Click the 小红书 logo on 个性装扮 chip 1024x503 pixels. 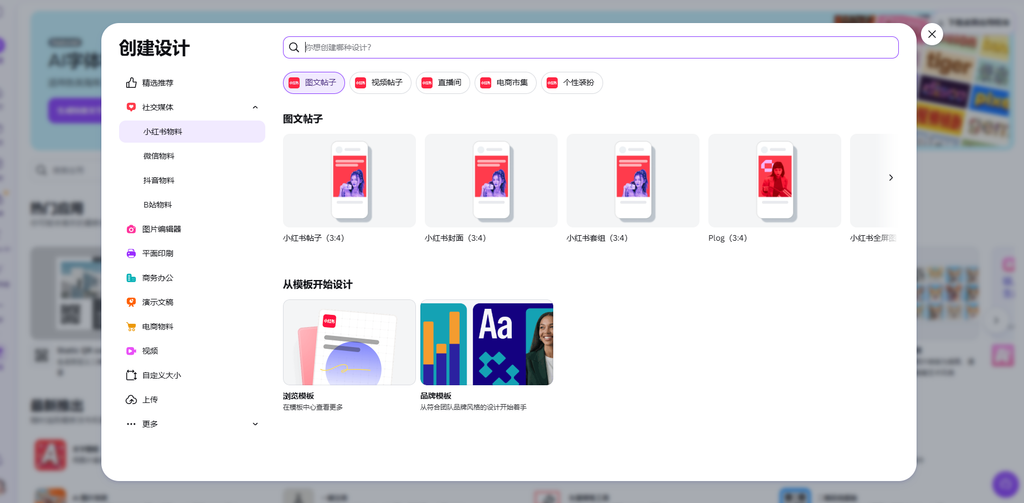tap(552, 83)
